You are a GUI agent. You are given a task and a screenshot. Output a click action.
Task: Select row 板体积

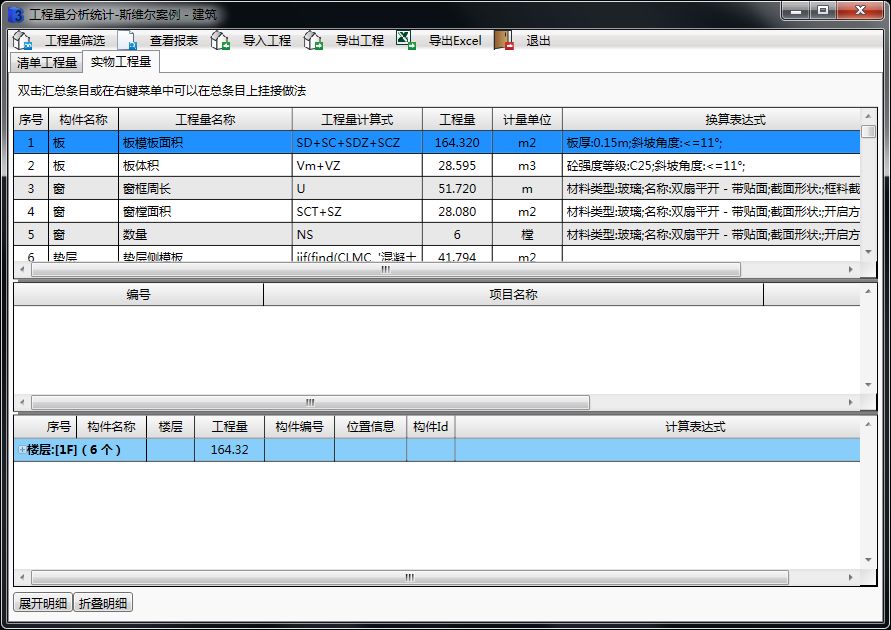coord(436,165)
